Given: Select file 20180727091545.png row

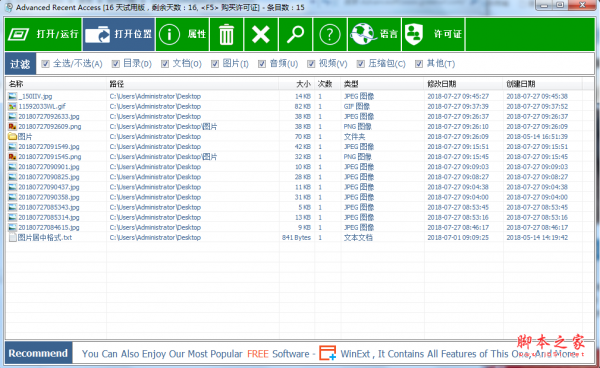Looking at the screenshot, I should [300, 157].
